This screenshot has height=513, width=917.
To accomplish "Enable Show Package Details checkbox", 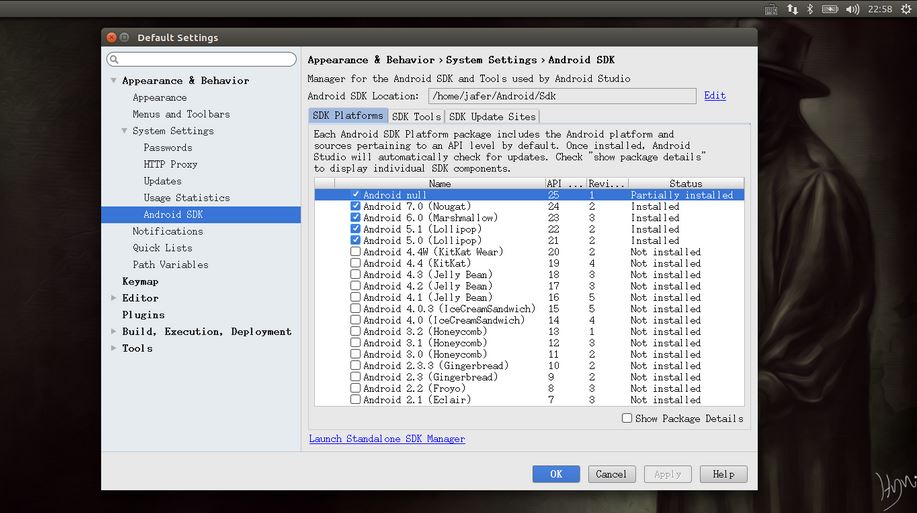I will [x=627, y=418].
